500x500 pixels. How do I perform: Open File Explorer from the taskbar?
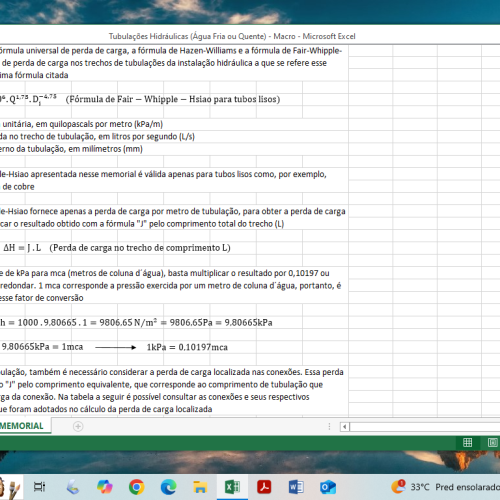200,487
